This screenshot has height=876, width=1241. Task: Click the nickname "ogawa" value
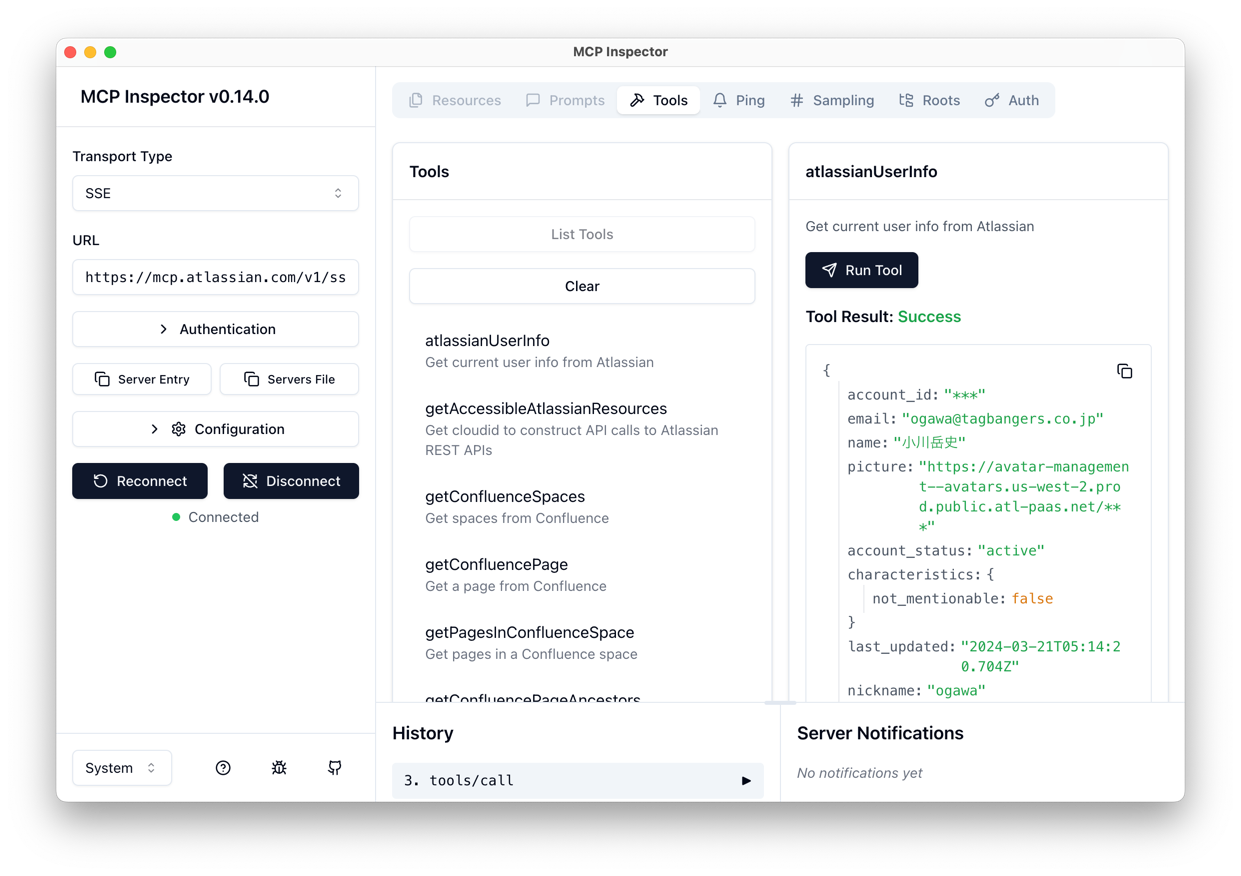(956, 691)
